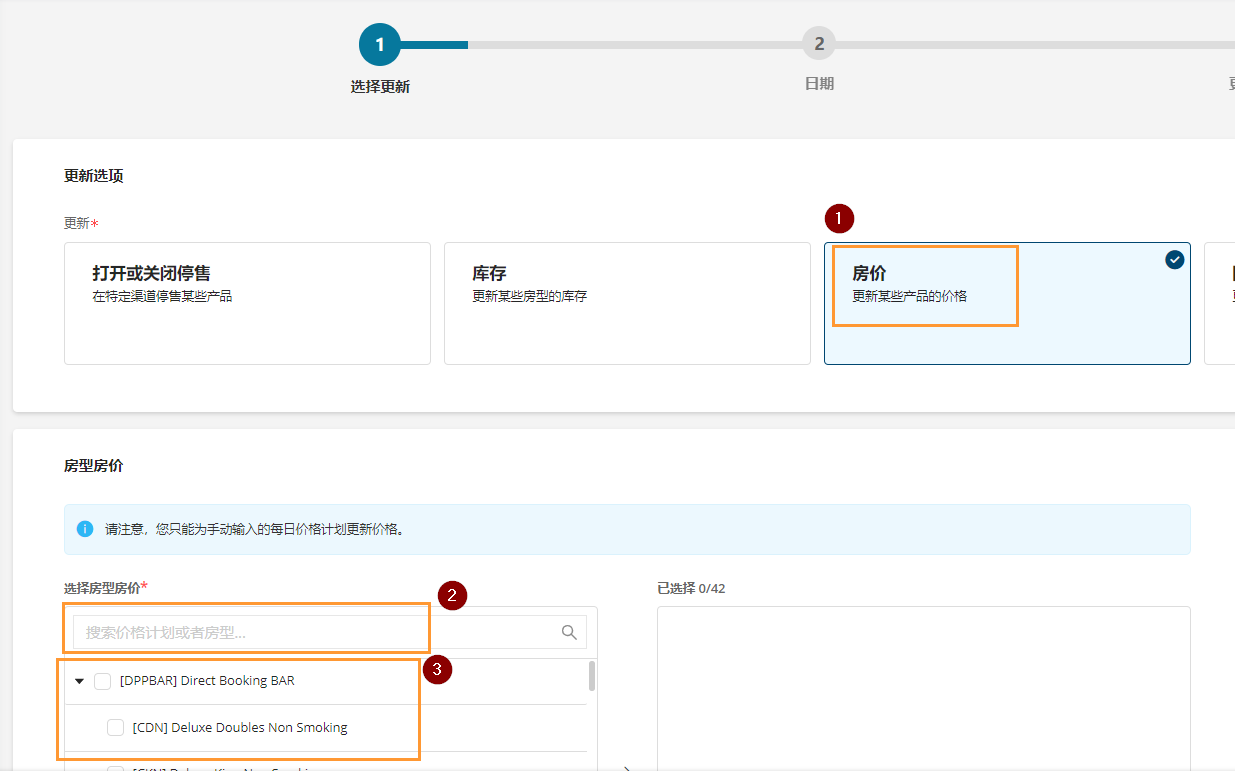Focus the 搜索价格计划或者房型 search field

coord(330,632)
